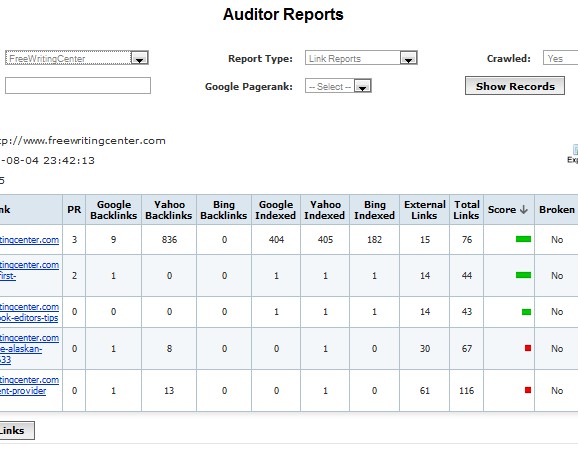578x451 pixels.
Task: Open the FreeWritingCenter website dropdown
Action: (77, 58)
